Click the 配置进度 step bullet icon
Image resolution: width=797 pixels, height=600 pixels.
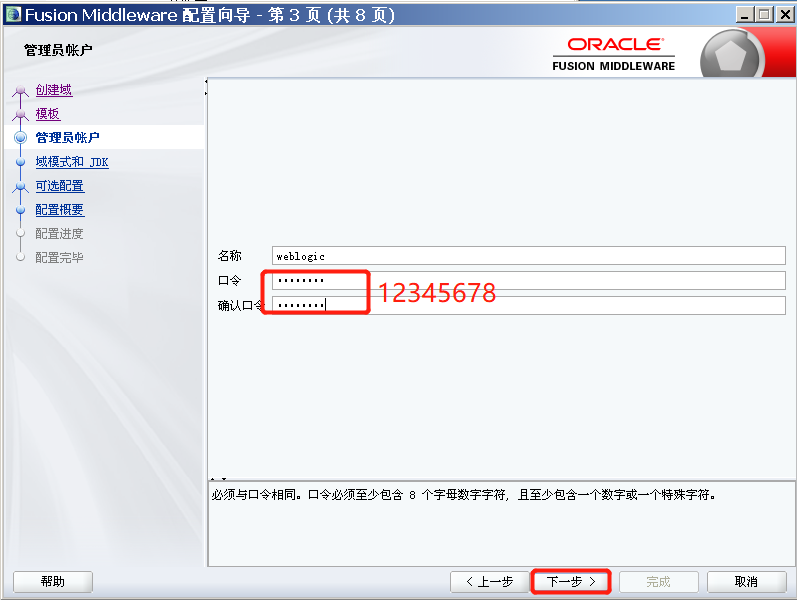click(20, 233)
